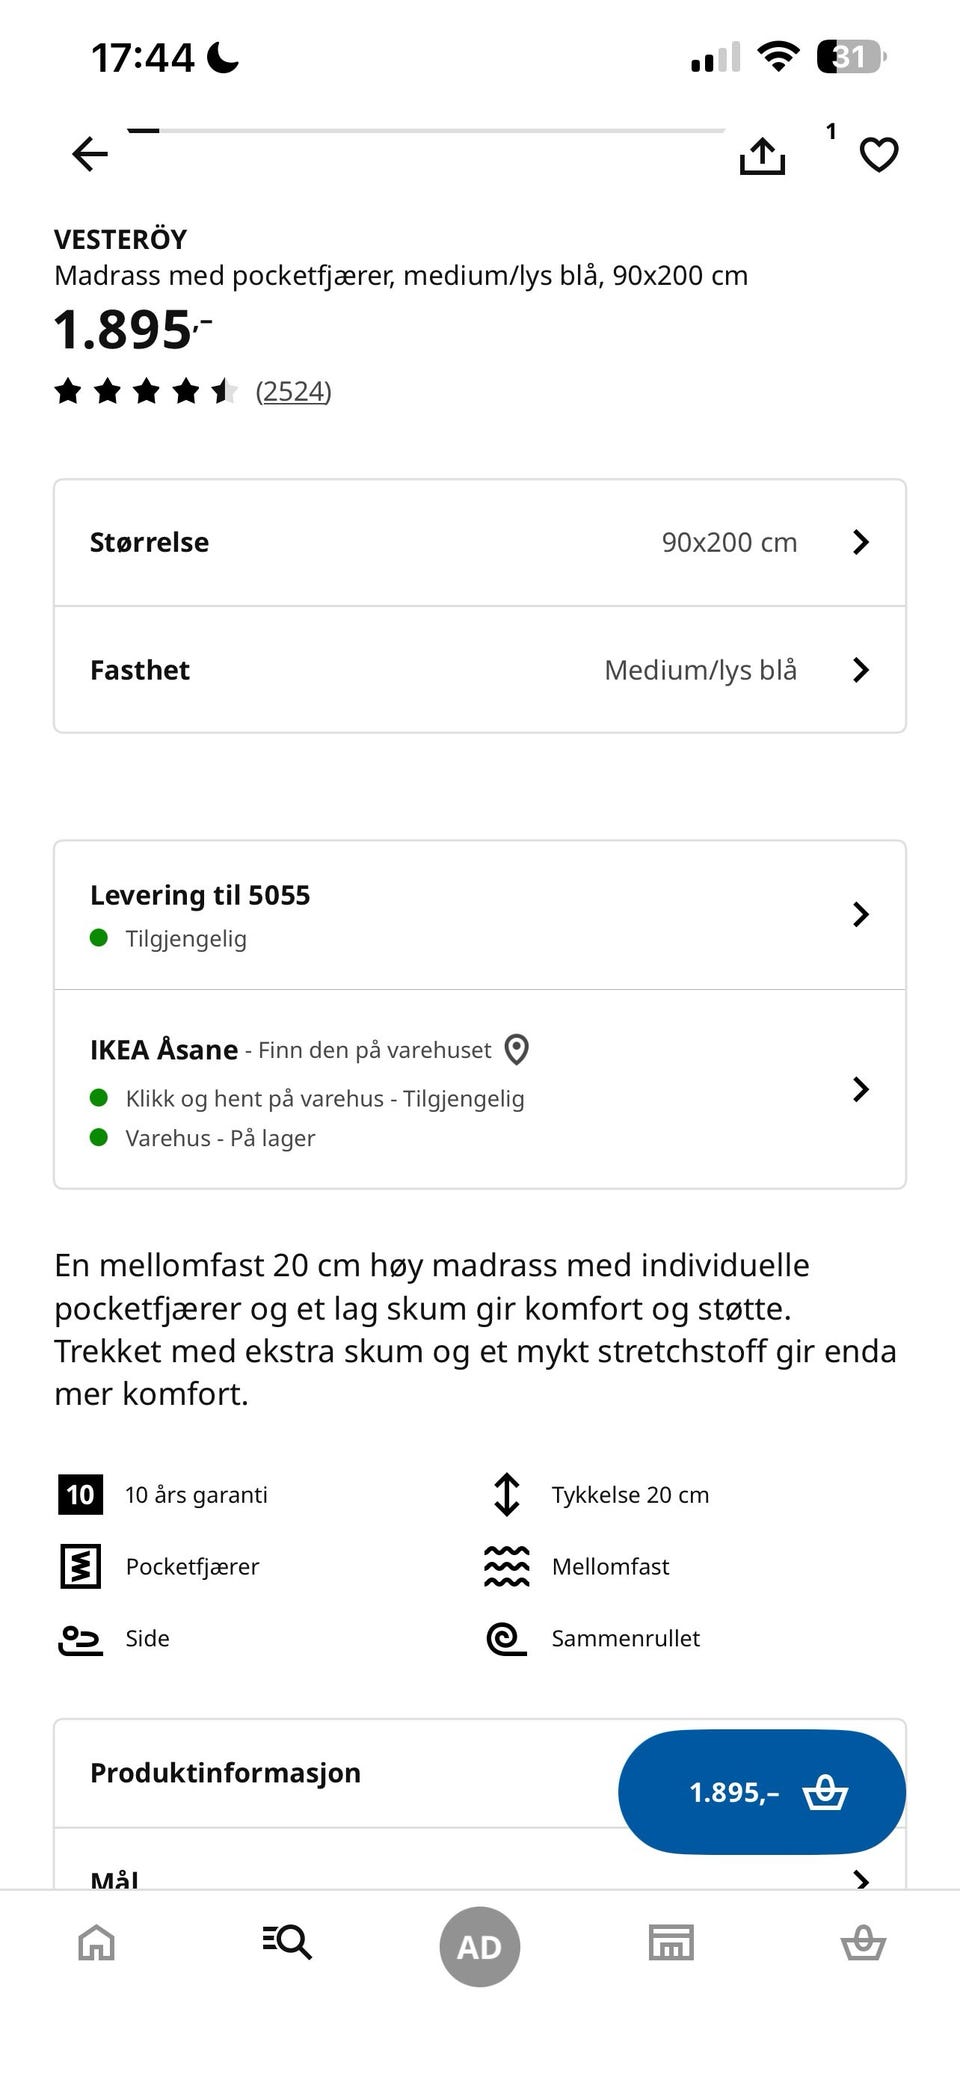Tap the image carousel progress bar
This screenshot has width=960, height=2077.
(x=426, y=131)
